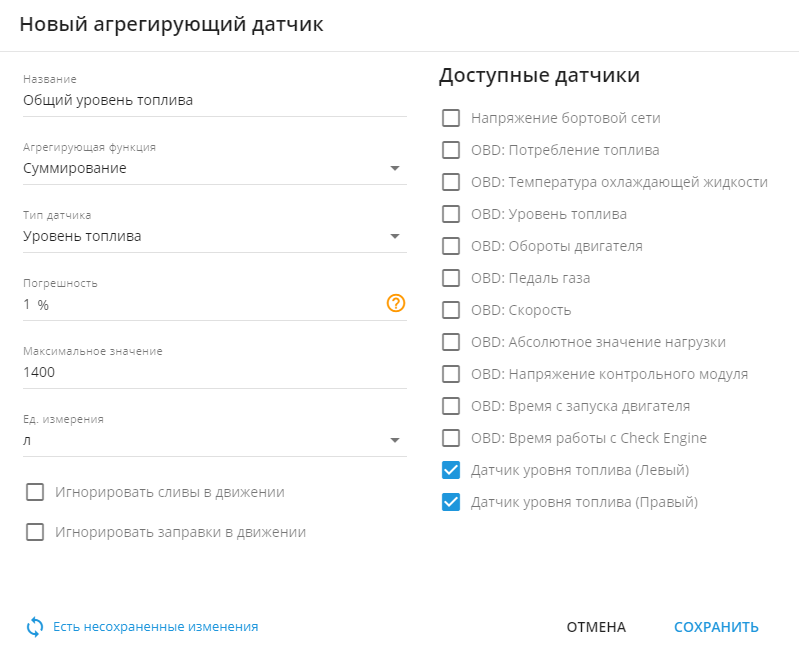Click the orange help icon beside Погрешность
The width and height of the screenshot is (799, 665).
click(396, 304)
